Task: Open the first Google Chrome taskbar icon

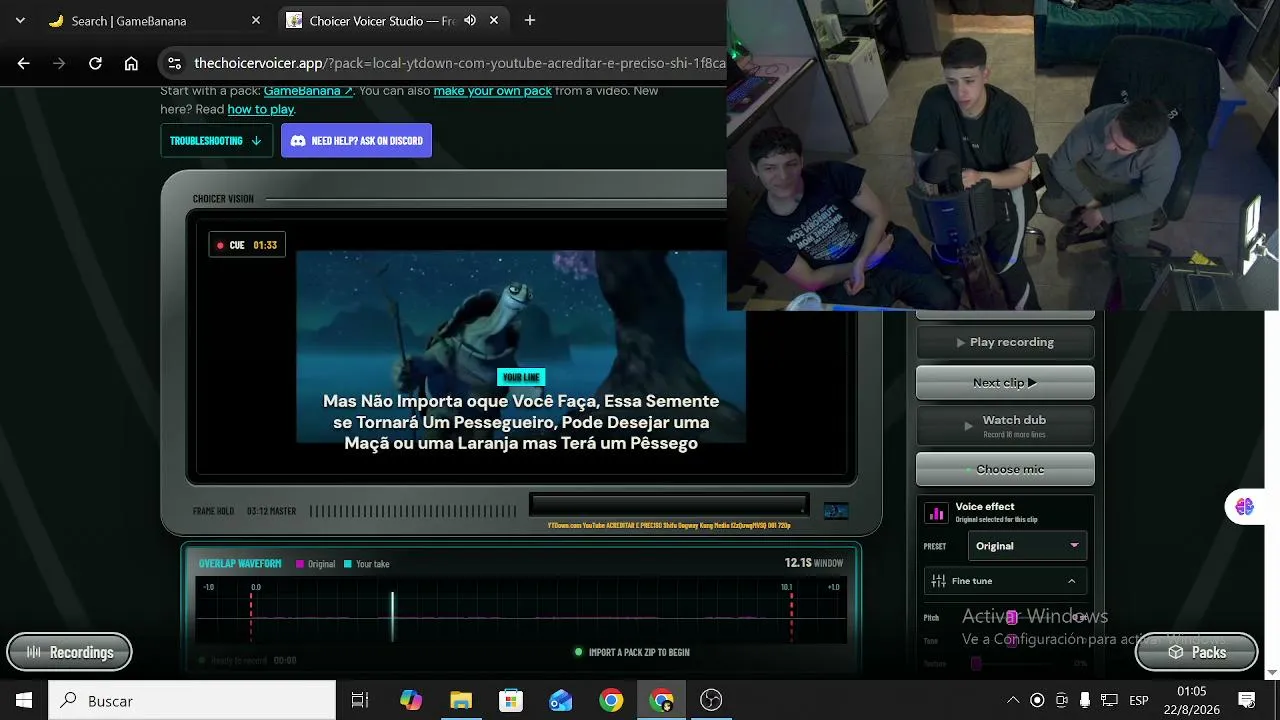Action: [x=611, y=700]
